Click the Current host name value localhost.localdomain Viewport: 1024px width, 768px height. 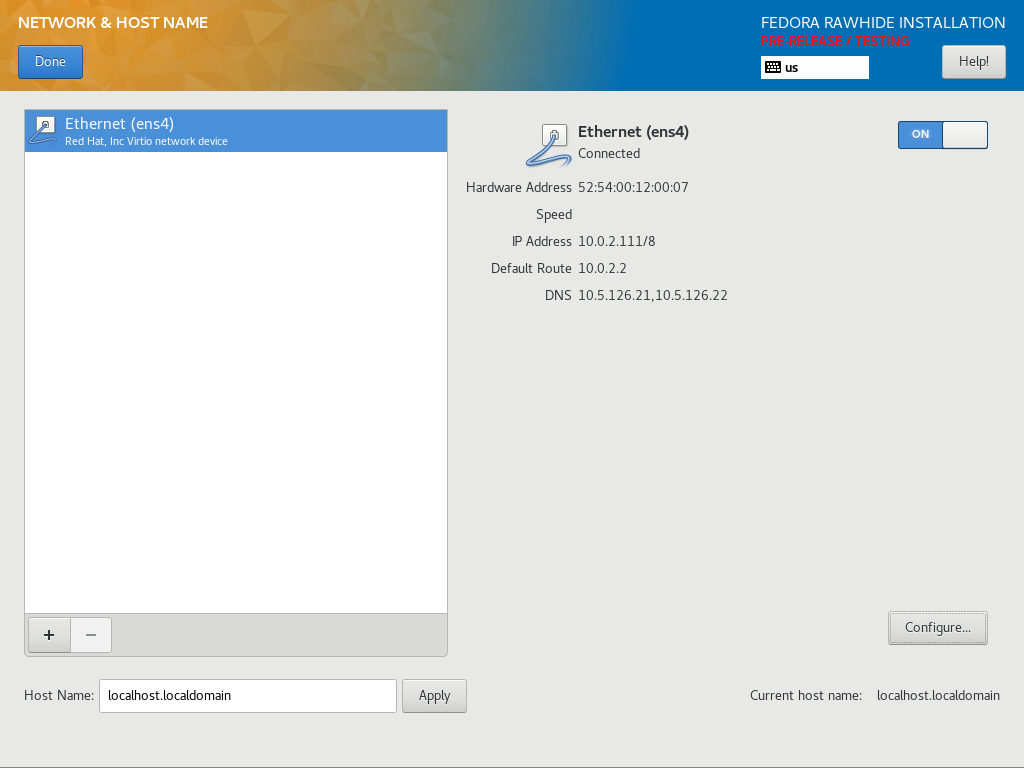point(938,696)
